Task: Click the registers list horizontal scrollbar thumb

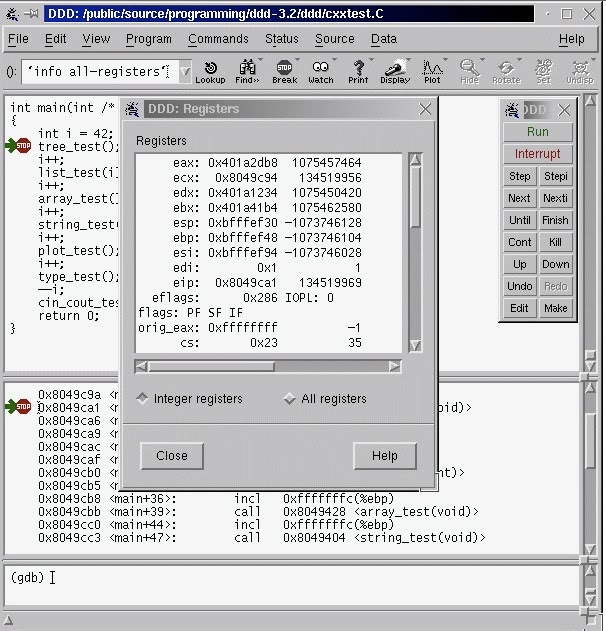Action: tap(212, 367)
